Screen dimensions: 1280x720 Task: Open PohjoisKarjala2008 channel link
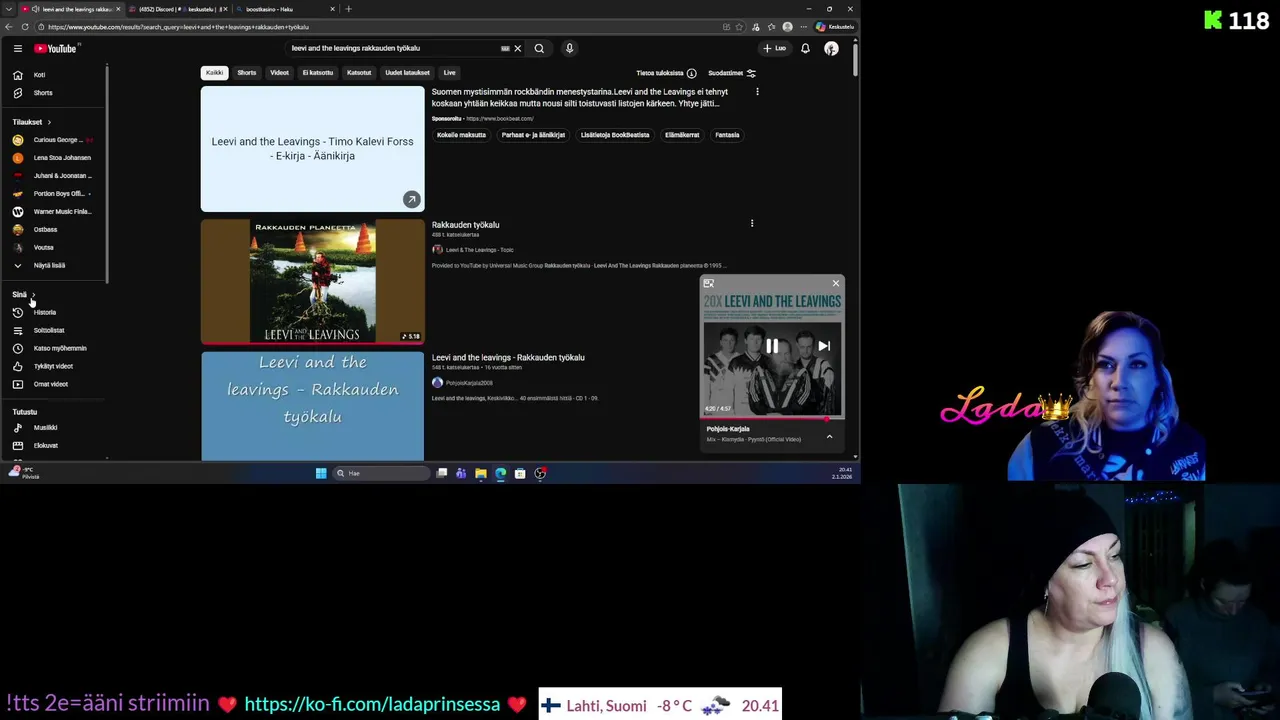pos(469,383)
